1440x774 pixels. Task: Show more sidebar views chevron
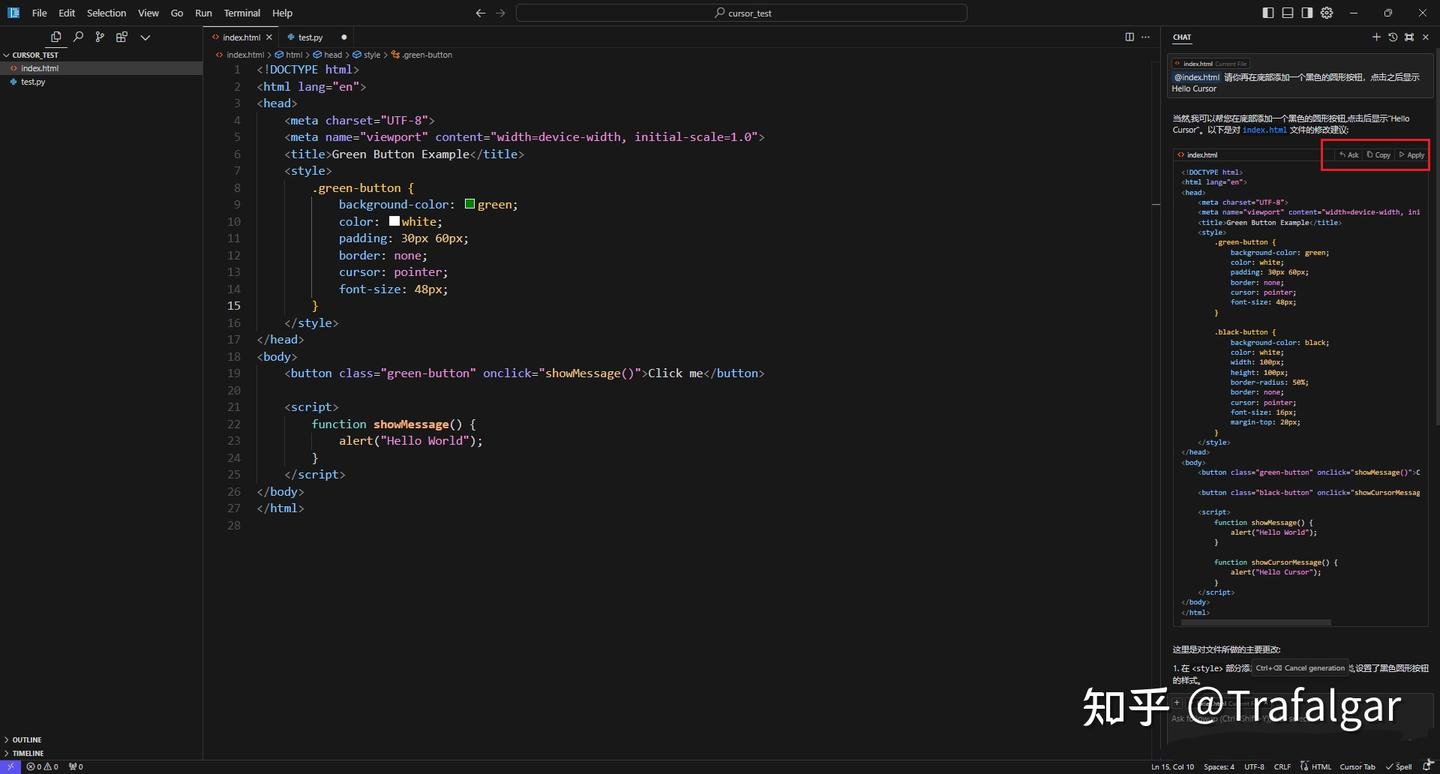point(145,37)
